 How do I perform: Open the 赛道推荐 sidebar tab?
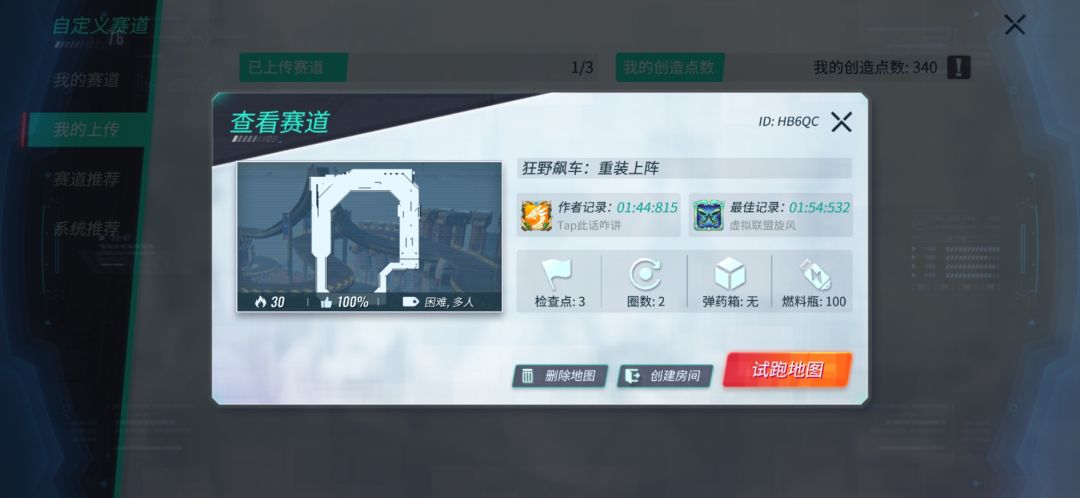click(86, 179)
